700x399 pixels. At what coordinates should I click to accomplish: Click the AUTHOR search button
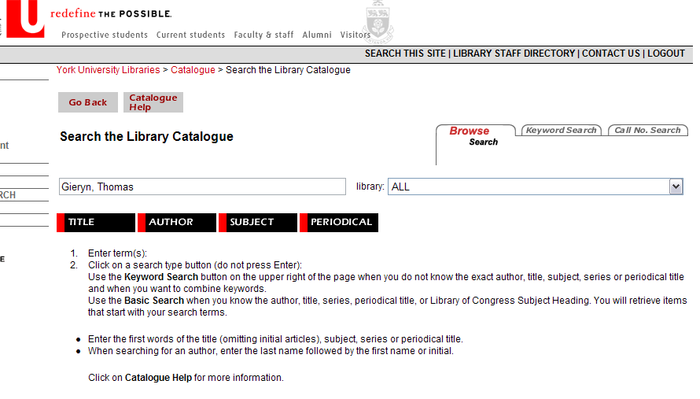(x=177, y=222)
